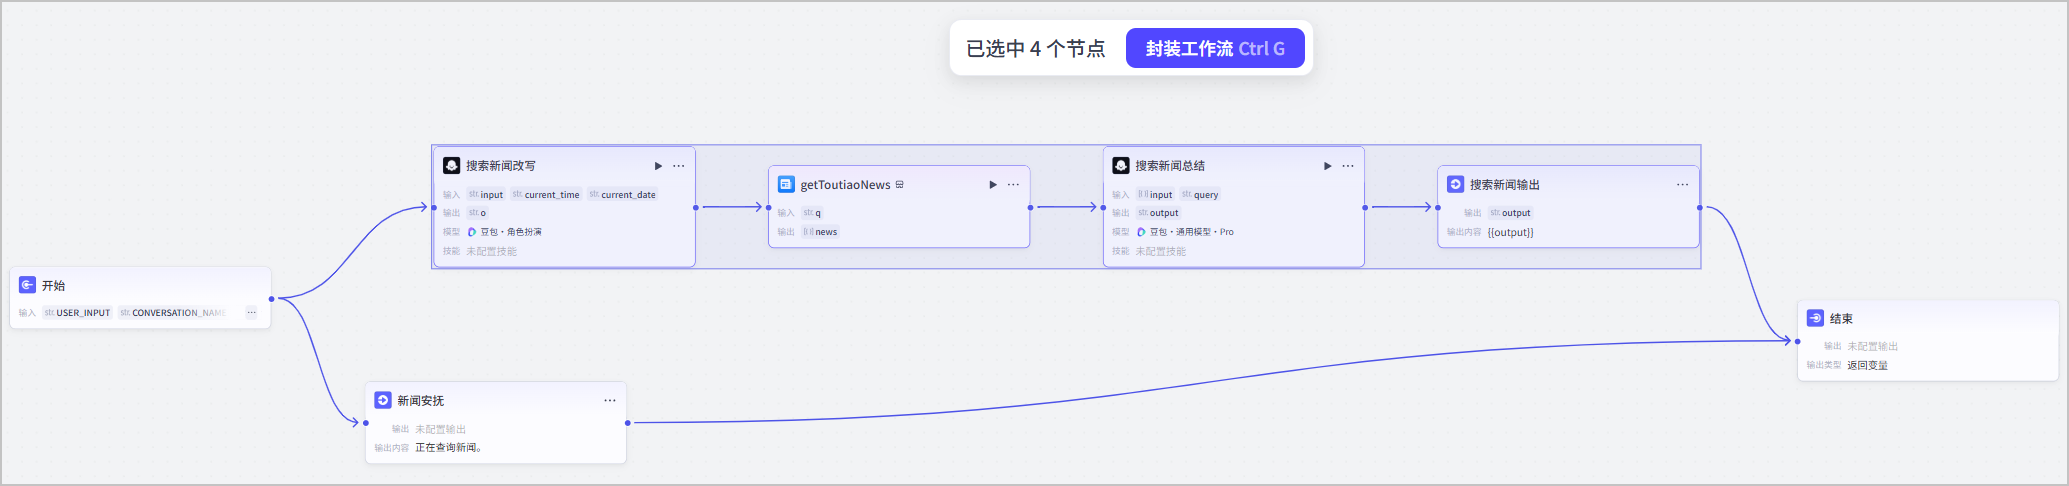2069x486 pixels.
Task: Click the 搜索新闻输出 node output icon
Action: (x=1456, y=184)
